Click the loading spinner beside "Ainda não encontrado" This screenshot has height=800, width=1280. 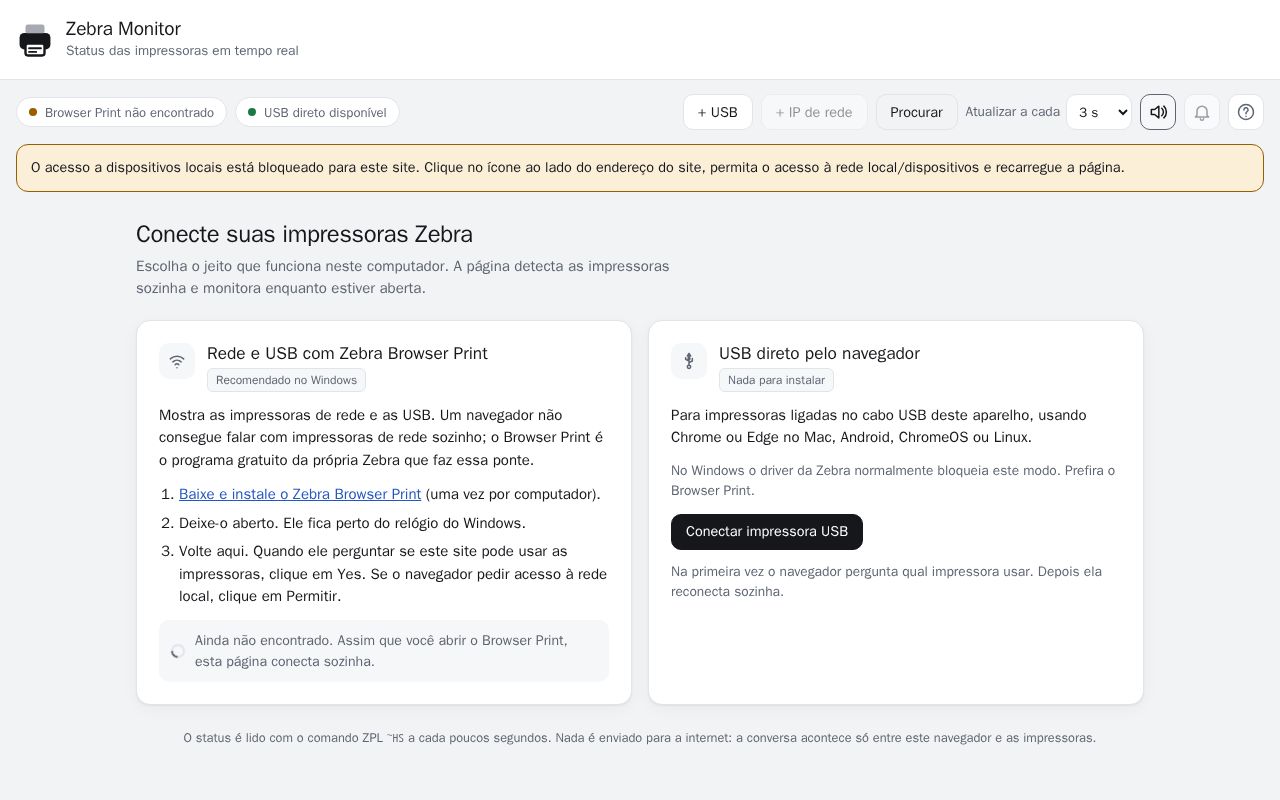click(x=178, y=651)
